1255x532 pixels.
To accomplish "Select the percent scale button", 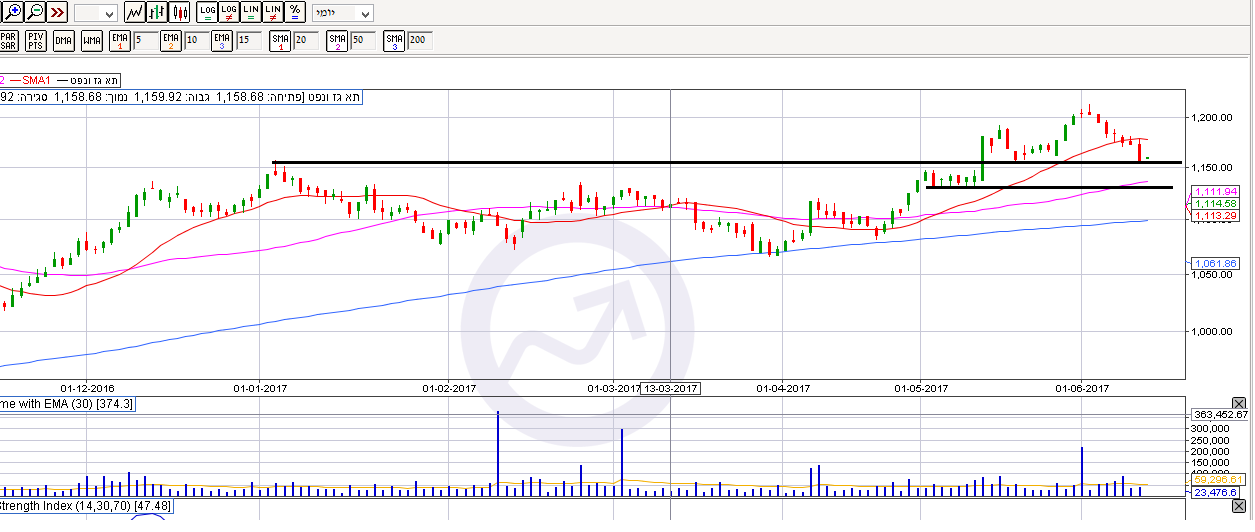I will [x=295, y=13].
